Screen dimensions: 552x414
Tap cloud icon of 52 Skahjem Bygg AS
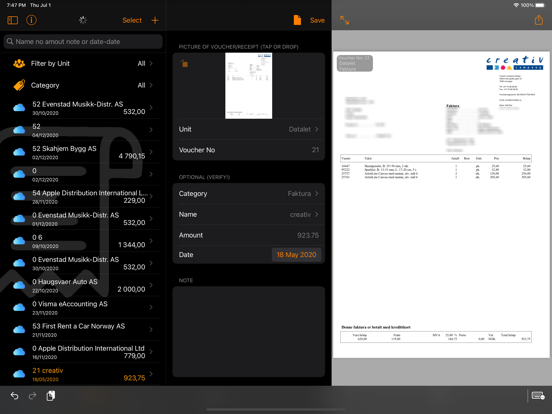[19, 152]
